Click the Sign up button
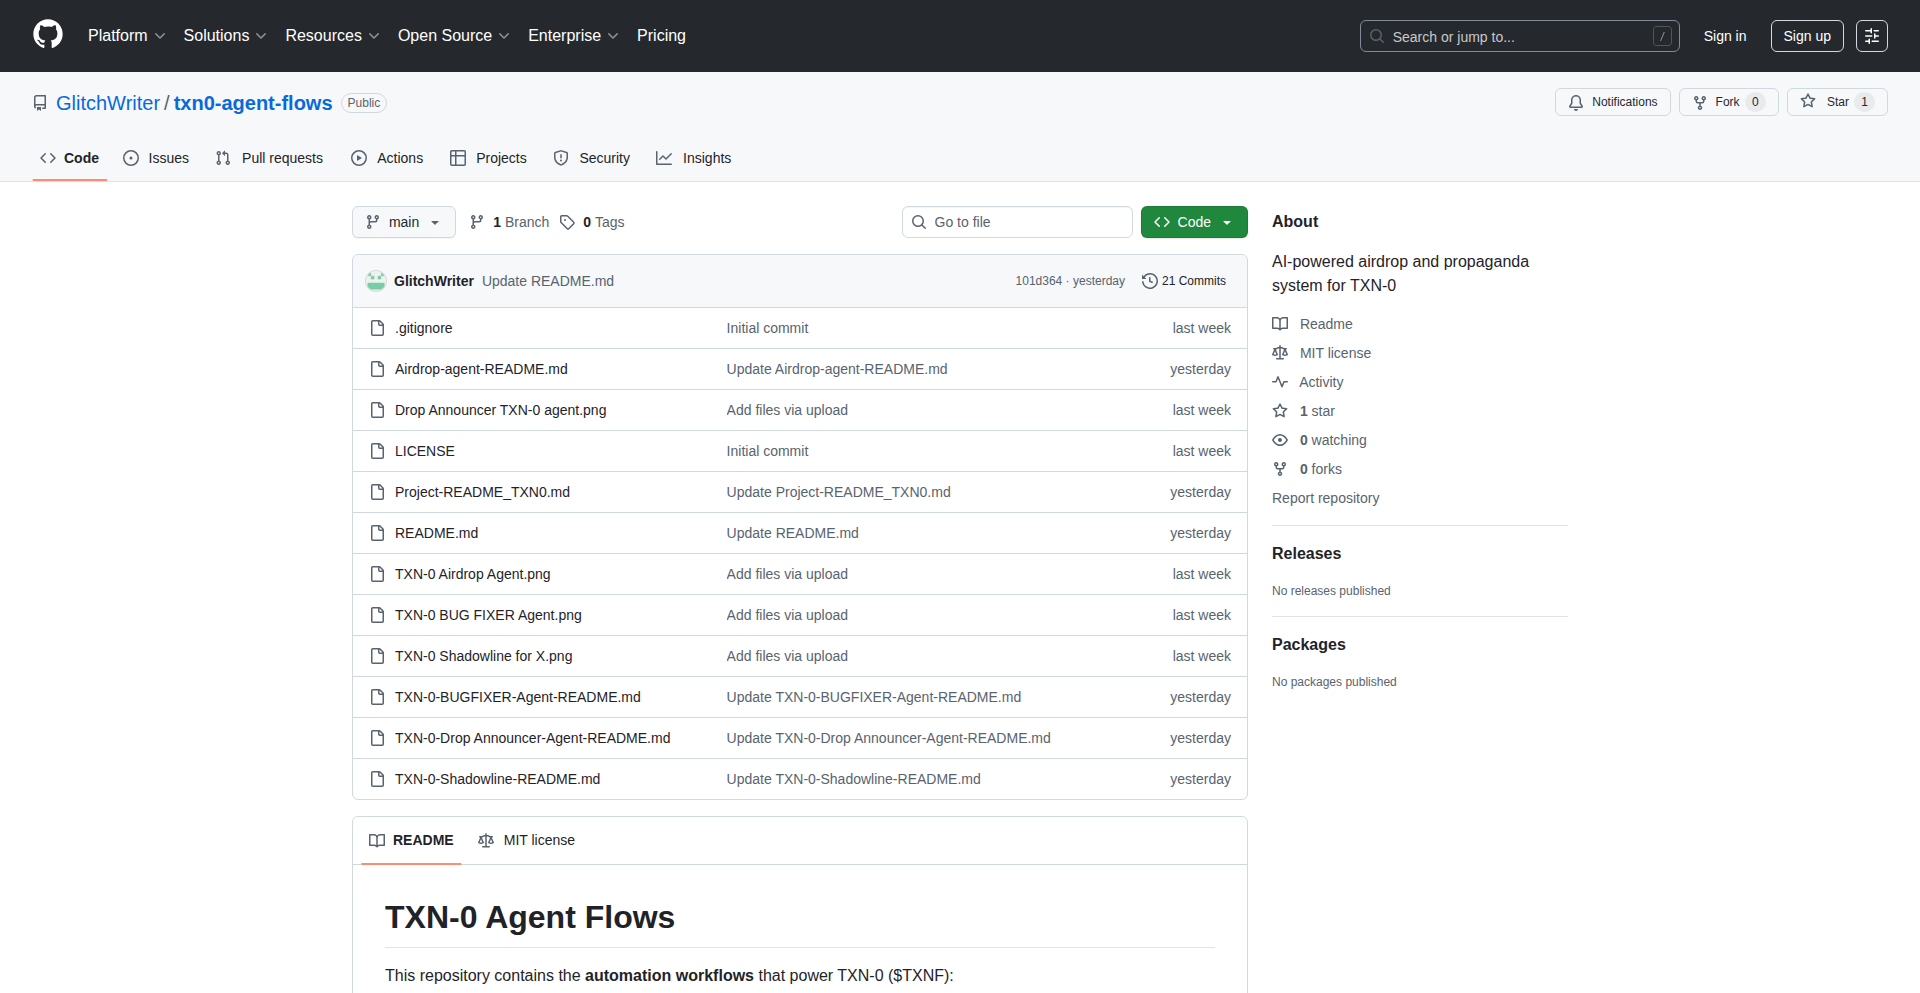The image size is (1920, 993). pos(1806,36)
